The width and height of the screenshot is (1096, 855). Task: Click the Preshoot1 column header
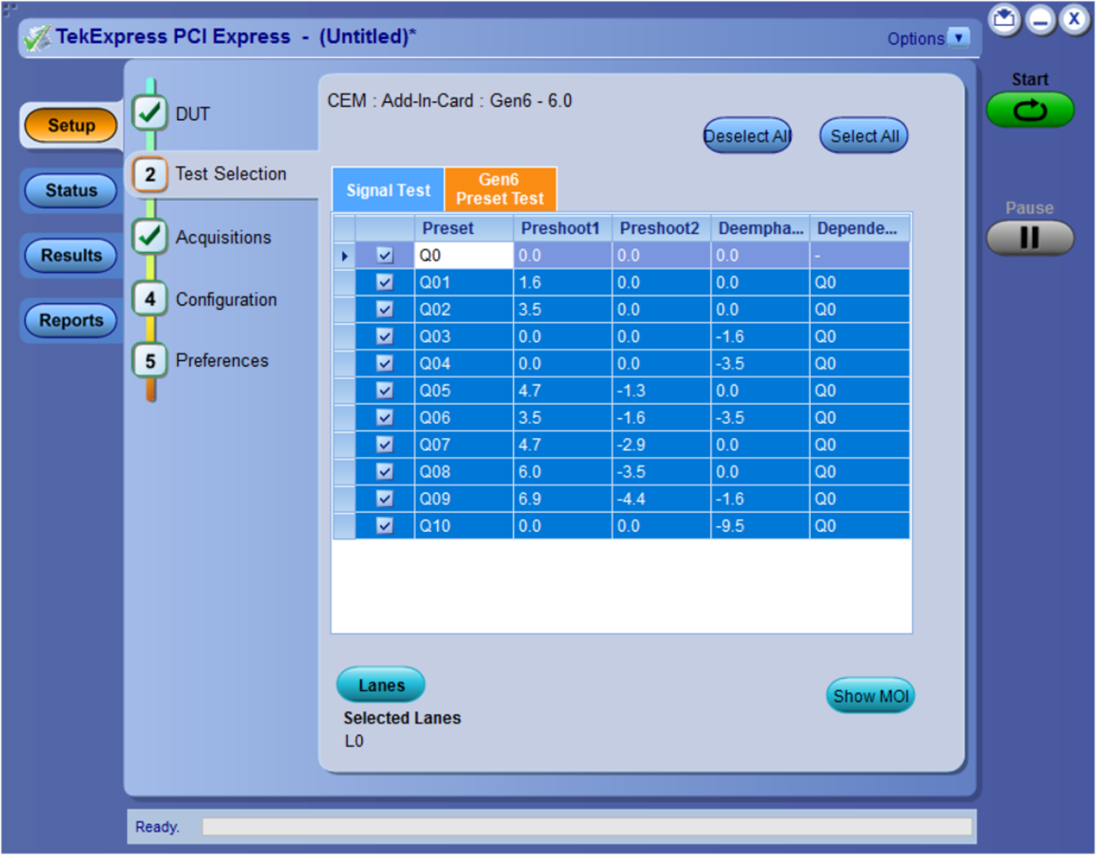click(x=561, y=228)
